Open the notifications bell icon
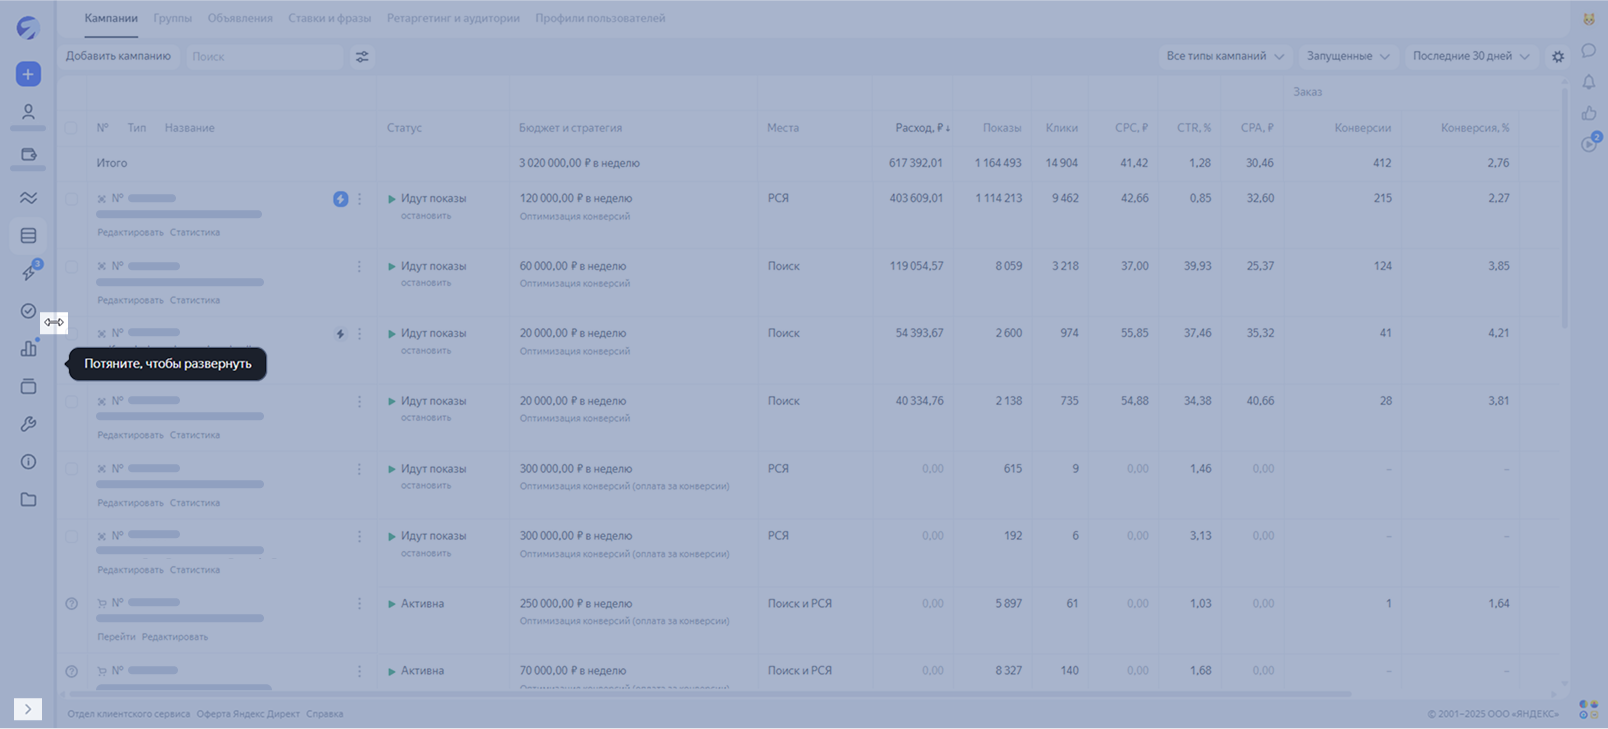The width and height of the screenshot is (1608, 729). [x=1589, y=82]
